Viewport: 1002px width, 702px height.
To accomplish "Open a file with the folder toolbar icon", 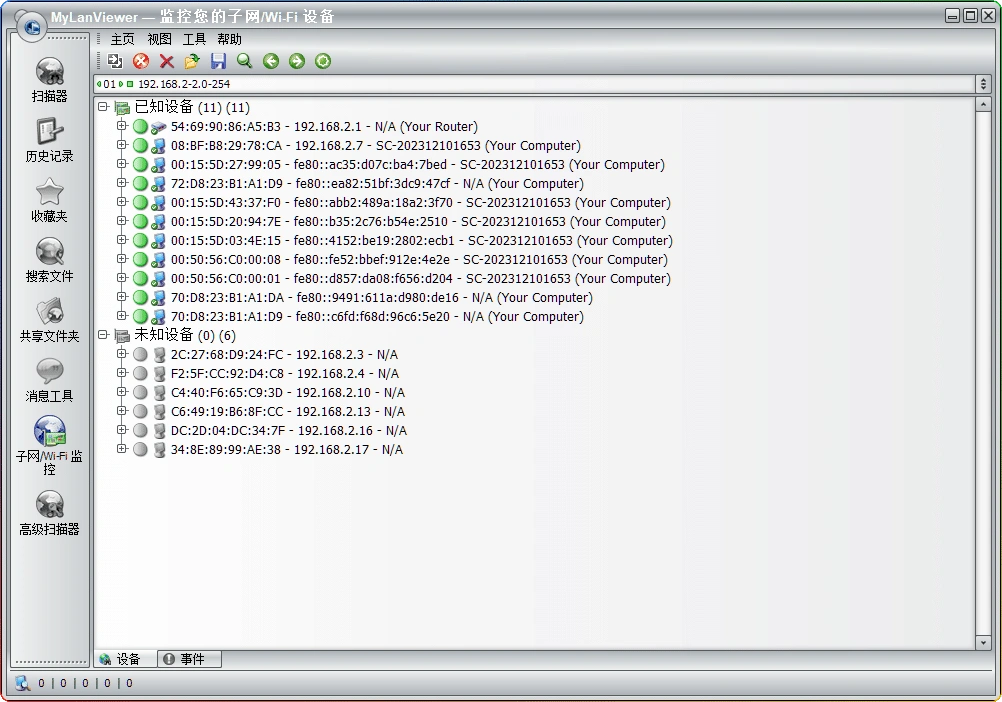I will (192, 61).
